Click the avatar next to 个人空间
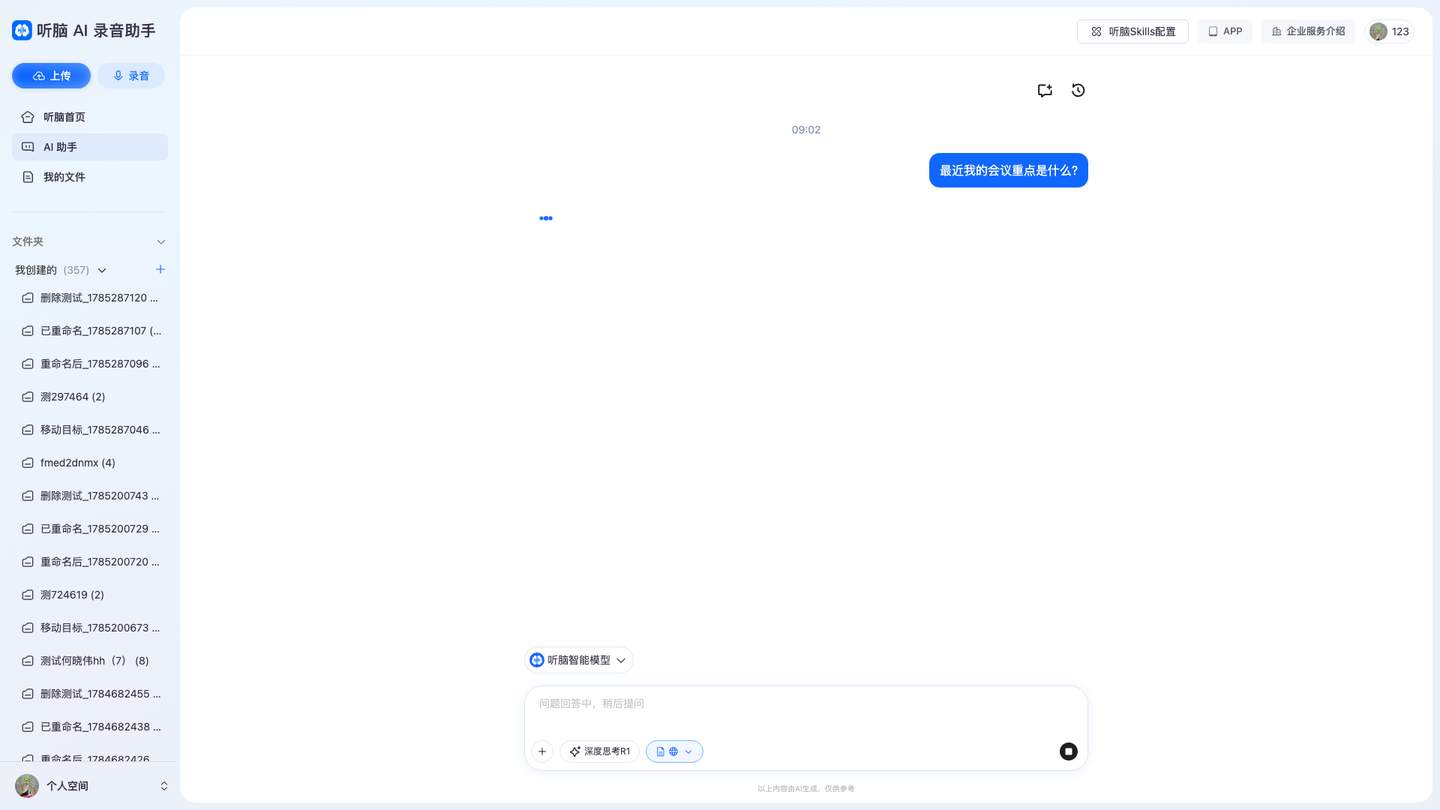Image resolution: width=1440 pixels, height=810 pixels. pos(27,786)
